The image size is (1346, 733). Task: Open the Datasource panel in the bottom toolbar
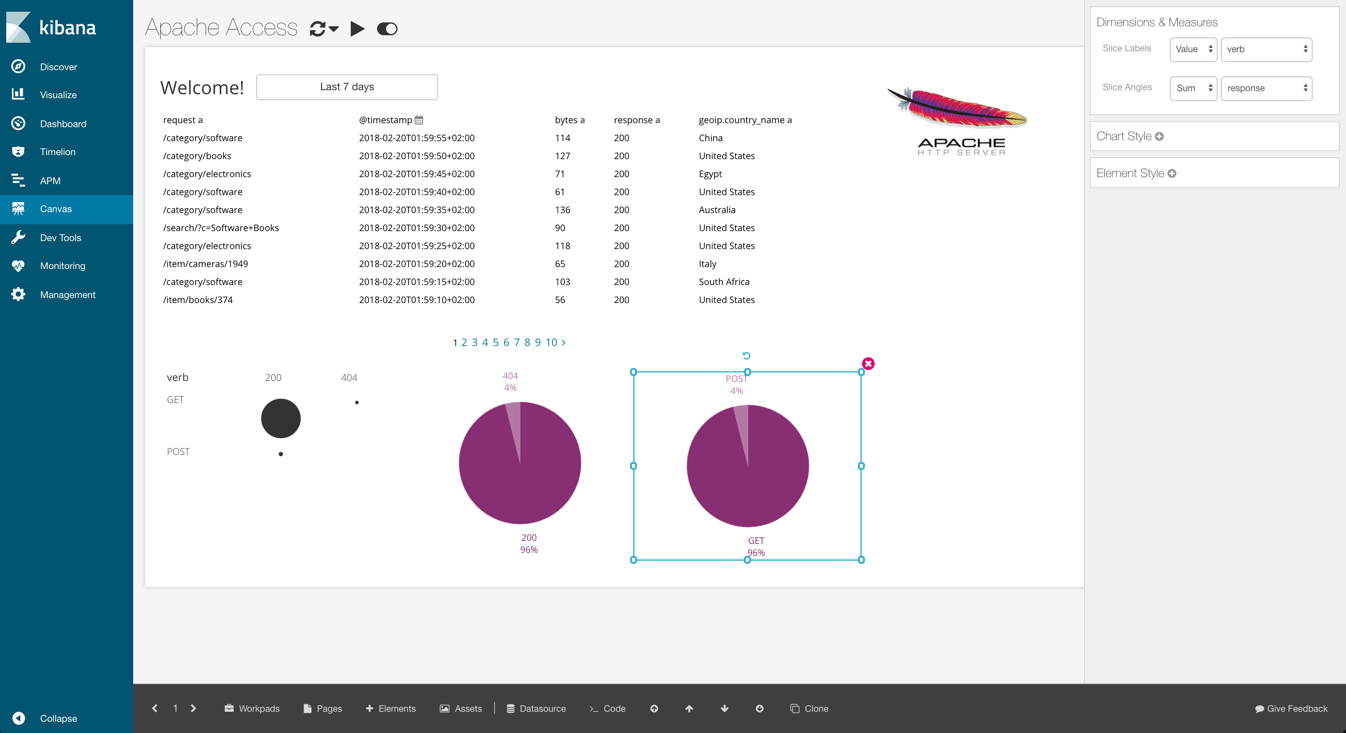click(536, 708)
